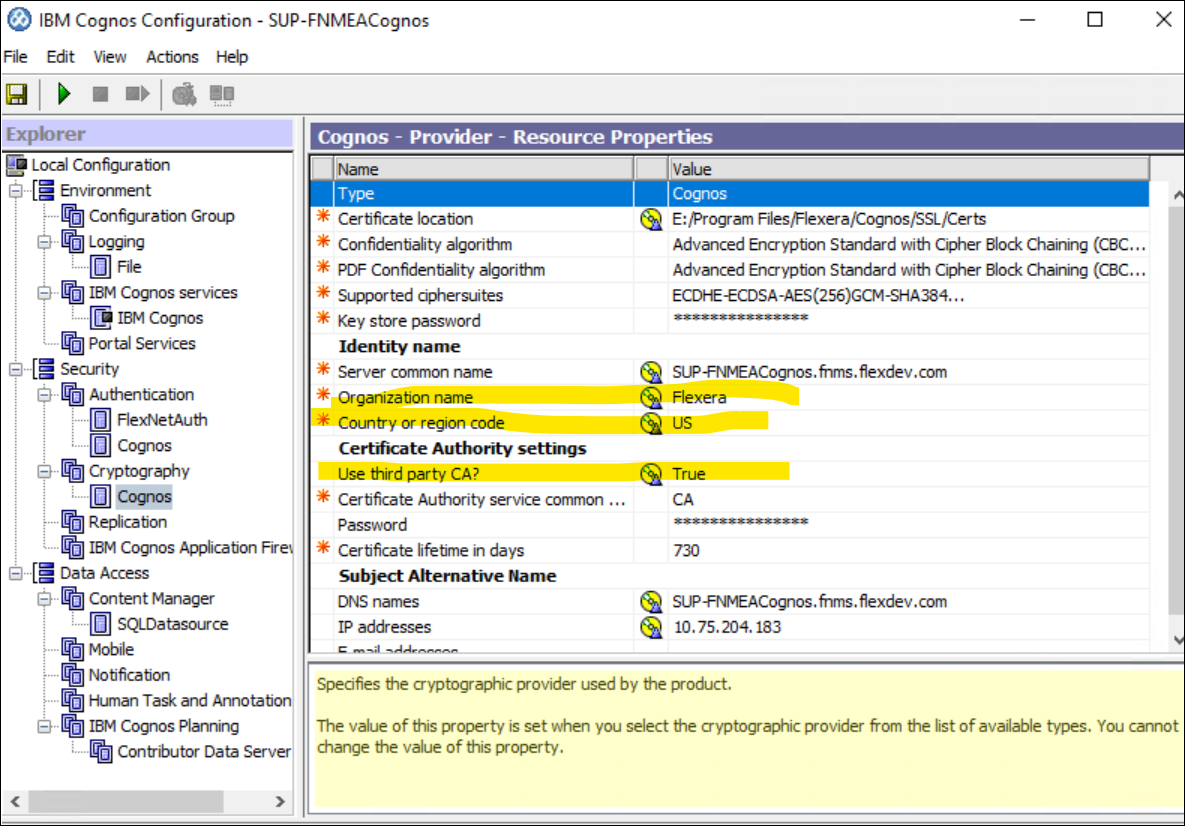Click the Save configuration toolbar icon

point(17,94)
